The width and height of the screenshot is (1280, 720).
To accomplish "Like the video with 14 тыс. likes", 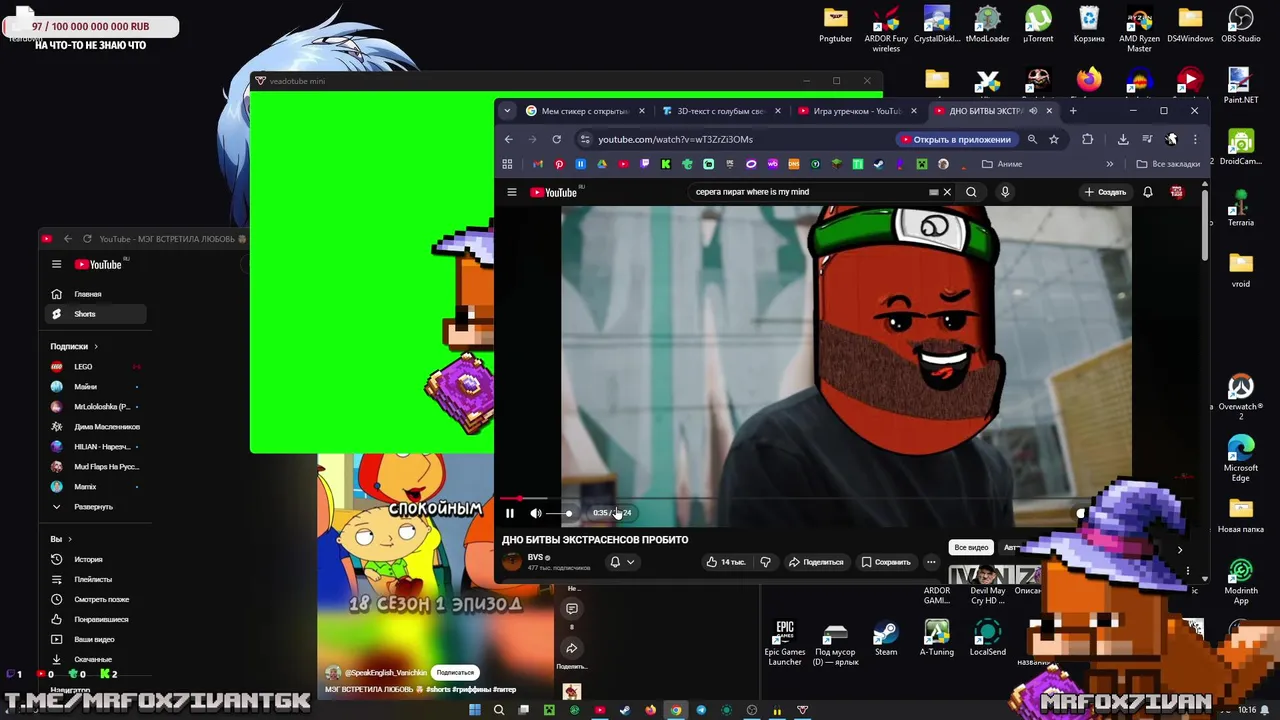I will tap(725, 562).
